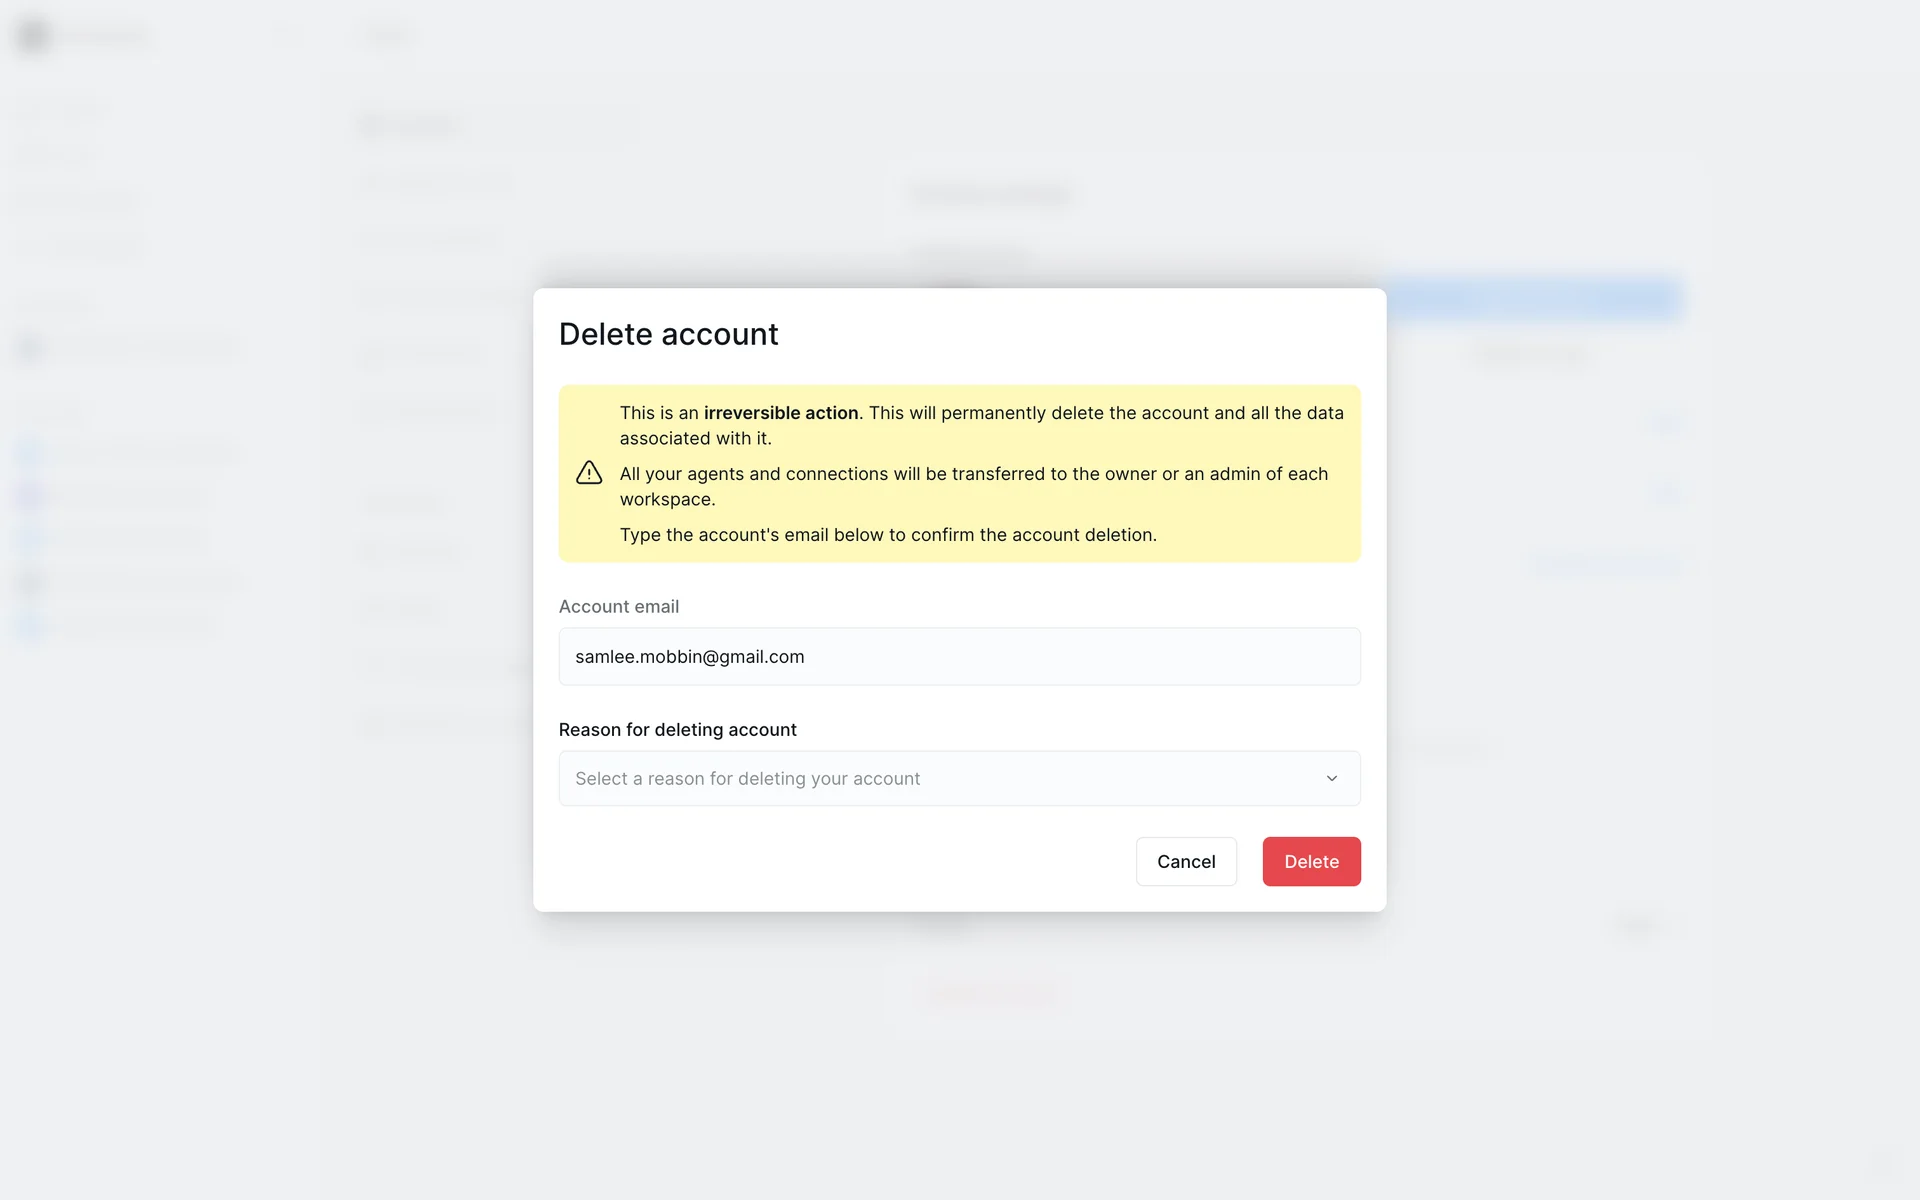Click the blurred red text below the dialog
This screenshot has height=1200, width=1920.
tap(991, 995)
